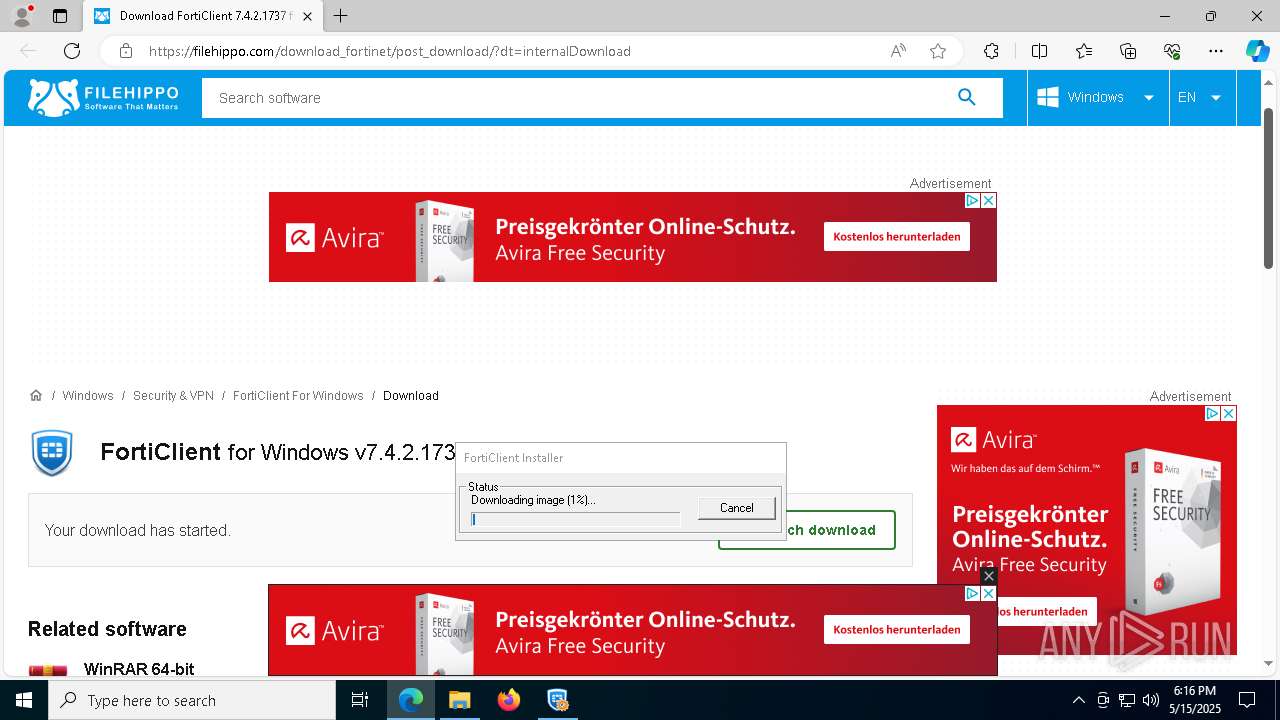Click the home breadcrumb icon

pos(36,395)
